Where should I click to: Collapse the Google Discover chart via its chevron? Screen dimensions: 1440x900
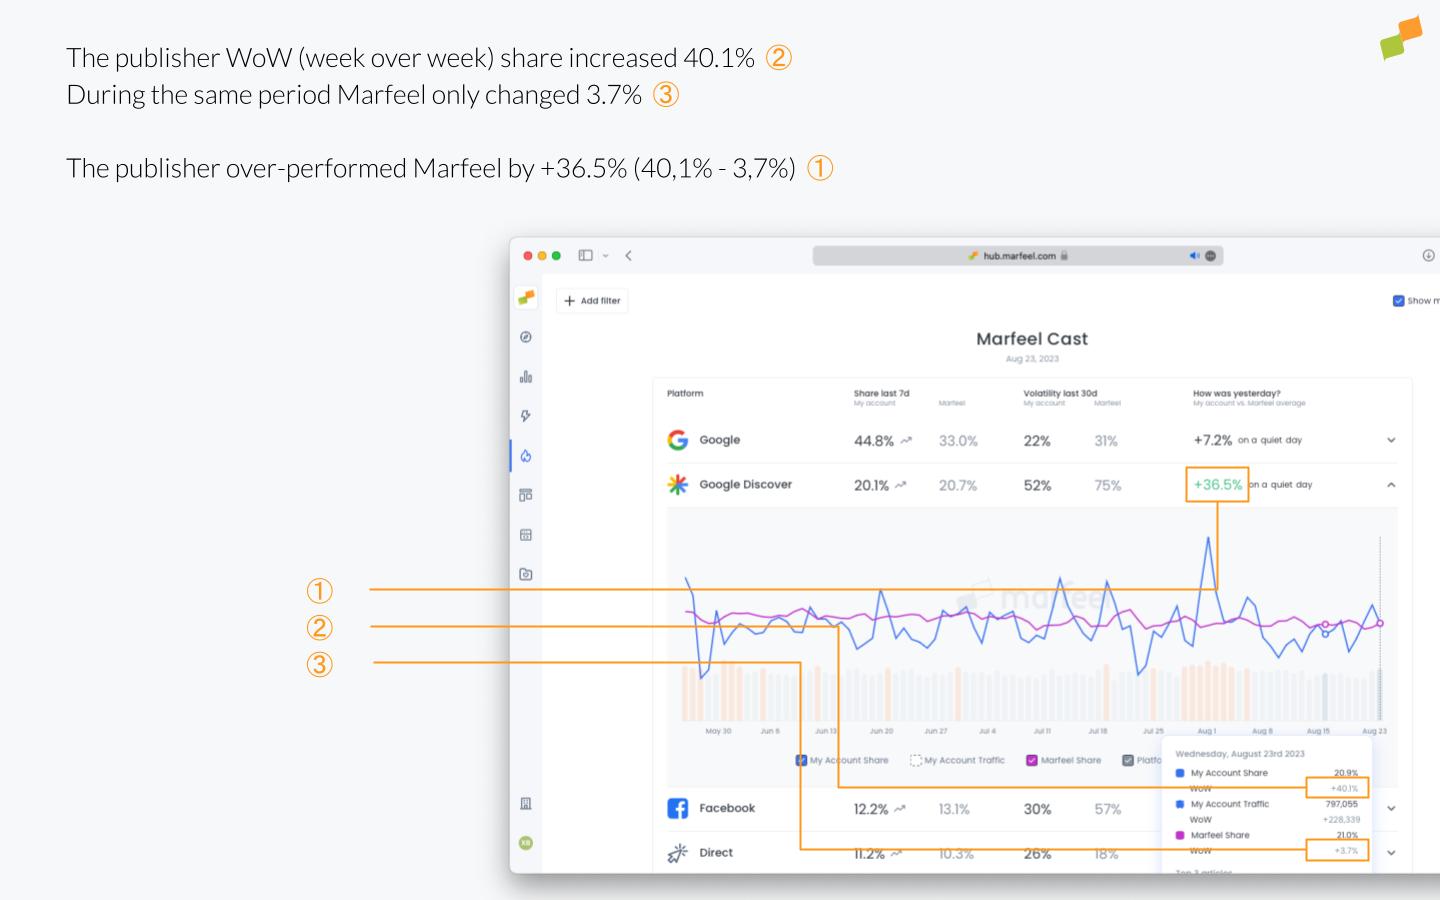(1390, 485)
